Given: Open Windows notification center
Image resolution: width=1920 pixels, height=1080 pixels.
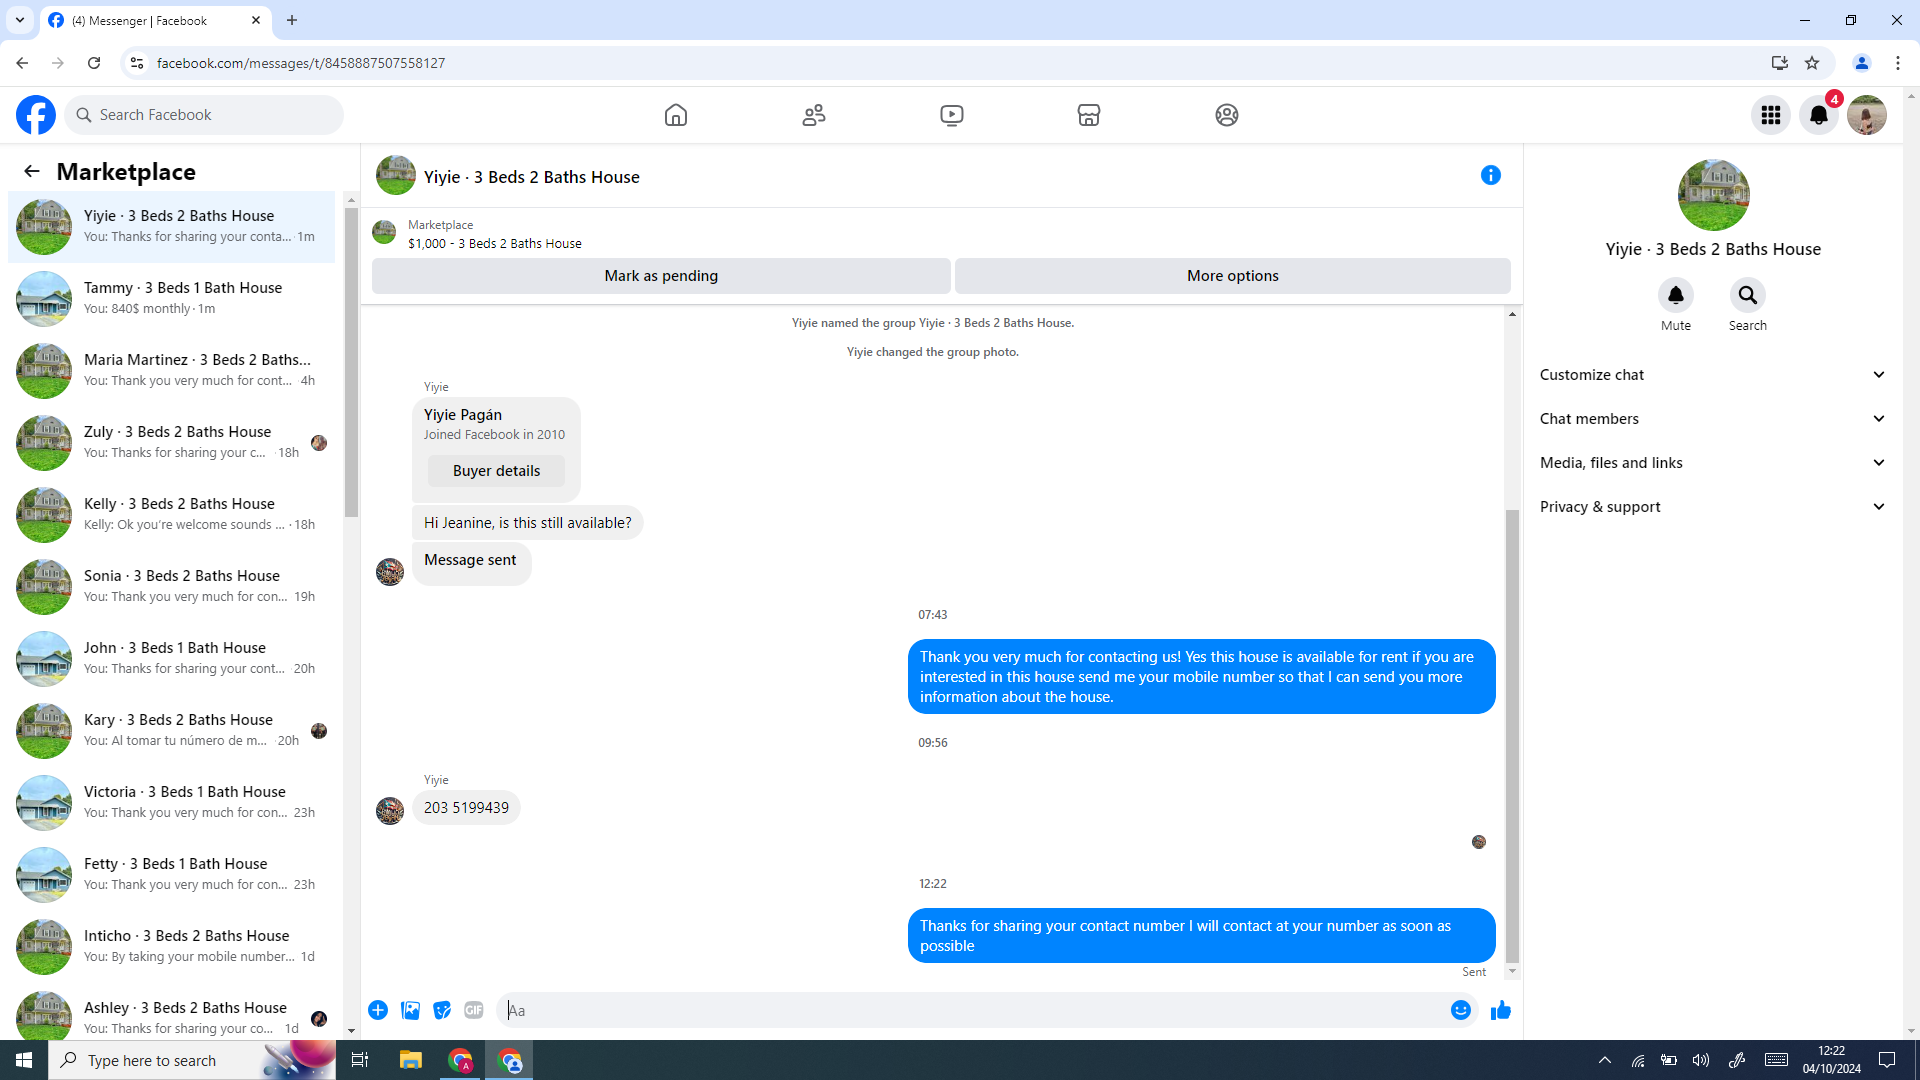Looking at the screenshot, I should point(1887,1060).
